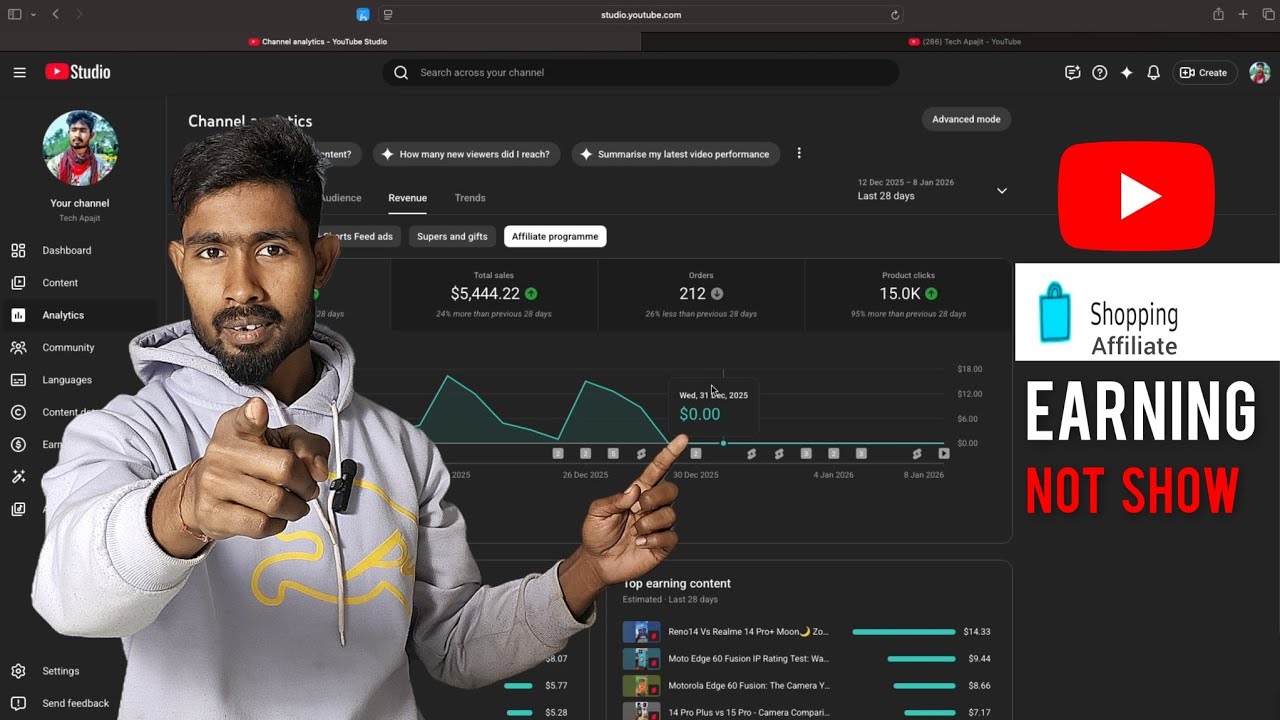This screenshot has height=720, width=1280.
Task: Click the $14.33 earnings value
Action: [977, 632]
